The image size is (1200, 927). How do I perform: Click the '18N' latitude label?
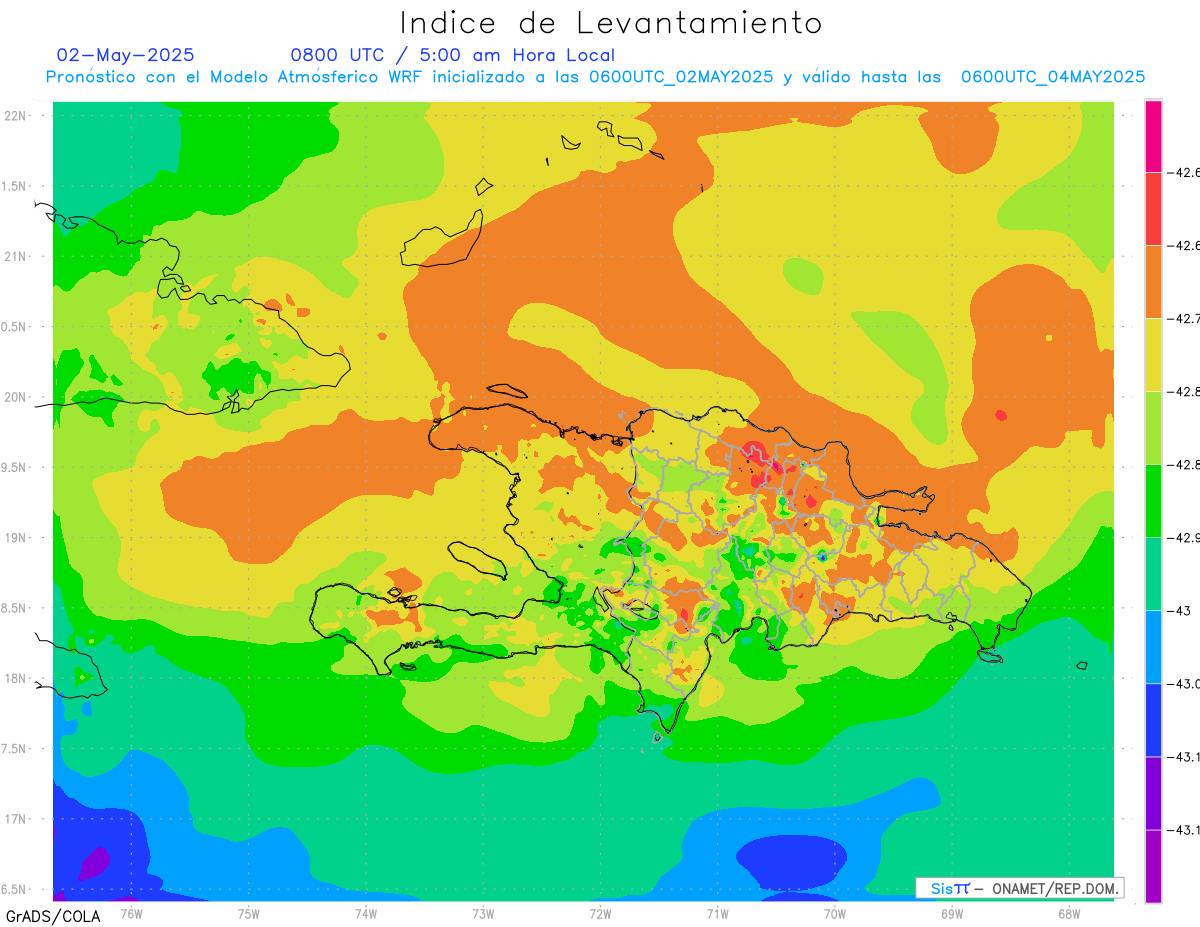pyautogui.click(x=16, y=679)
